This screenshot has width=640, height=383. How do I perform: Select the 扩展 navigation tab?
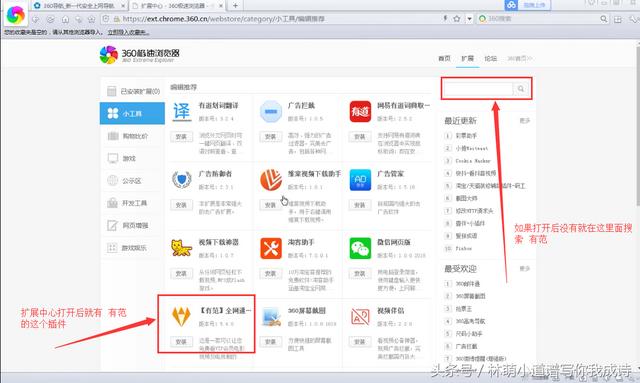[x=467, y=58]
